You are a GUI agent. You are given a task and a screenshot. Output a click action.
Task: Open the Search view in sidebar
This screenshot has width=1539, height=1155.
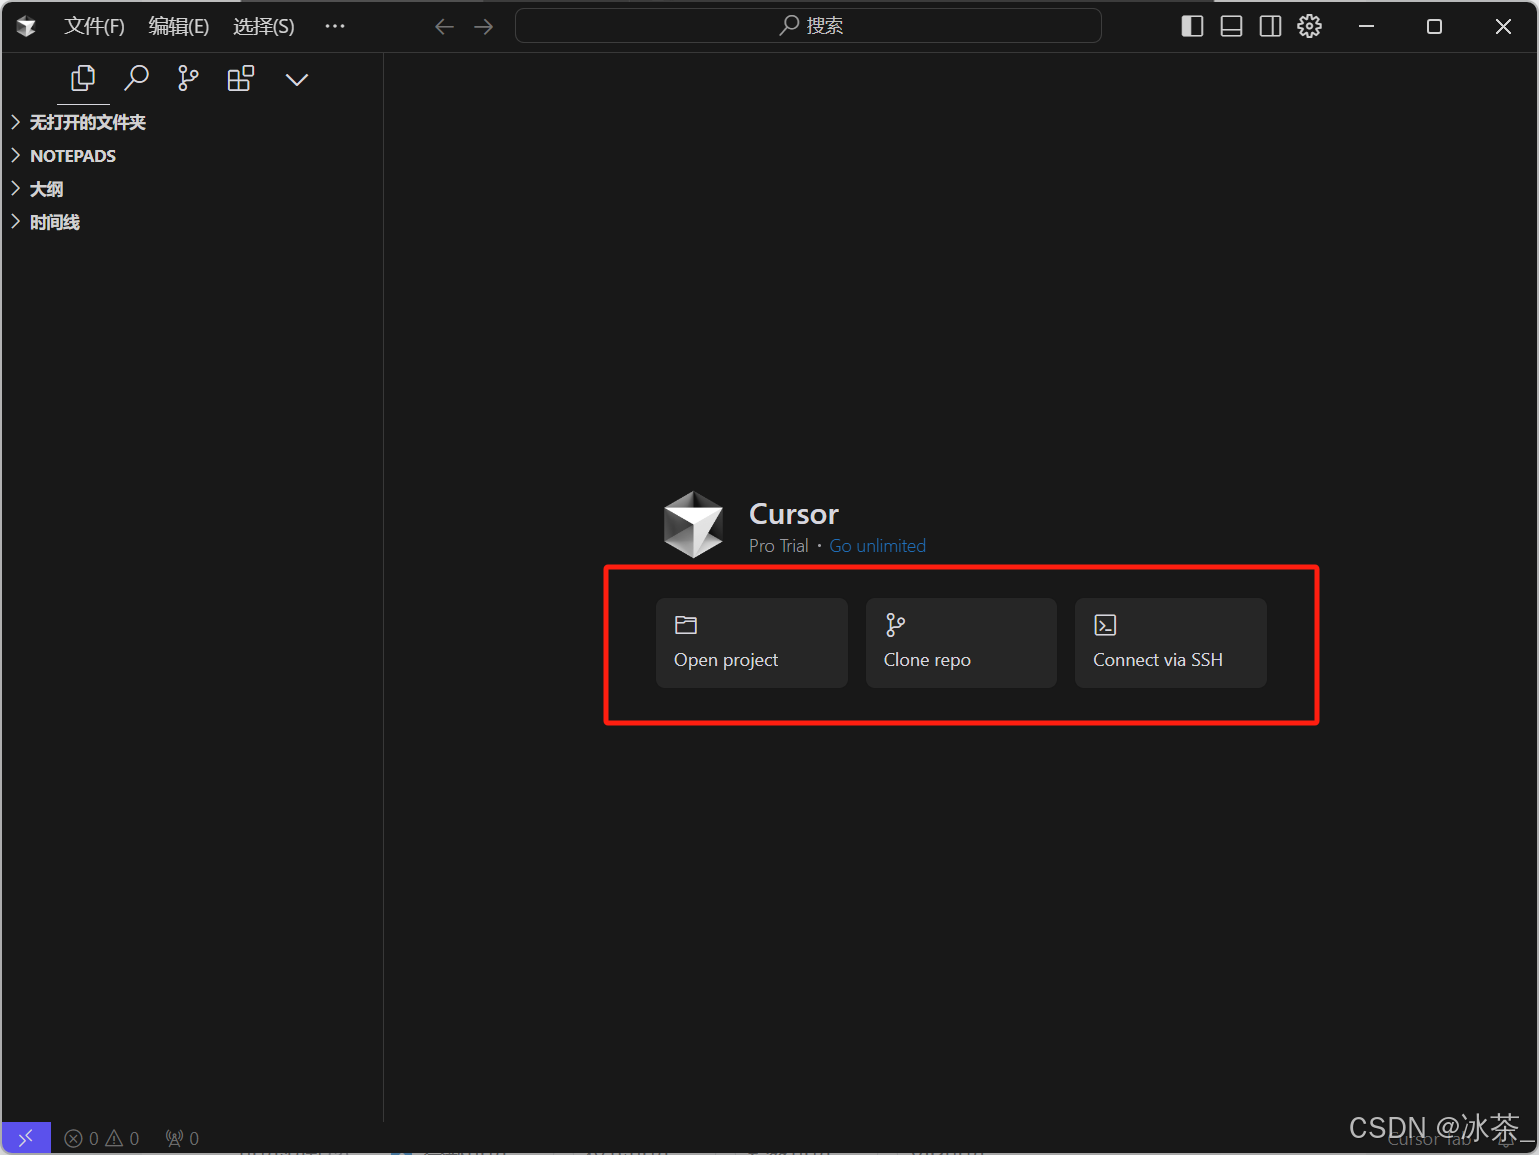coord(136,78)
